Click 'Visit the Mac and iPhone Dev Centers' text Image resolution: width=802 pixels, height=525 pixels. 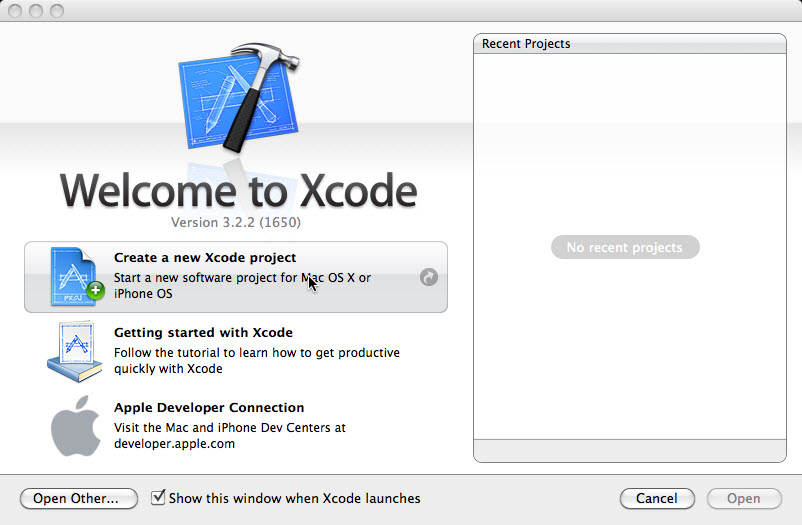[x=230, y=435]
